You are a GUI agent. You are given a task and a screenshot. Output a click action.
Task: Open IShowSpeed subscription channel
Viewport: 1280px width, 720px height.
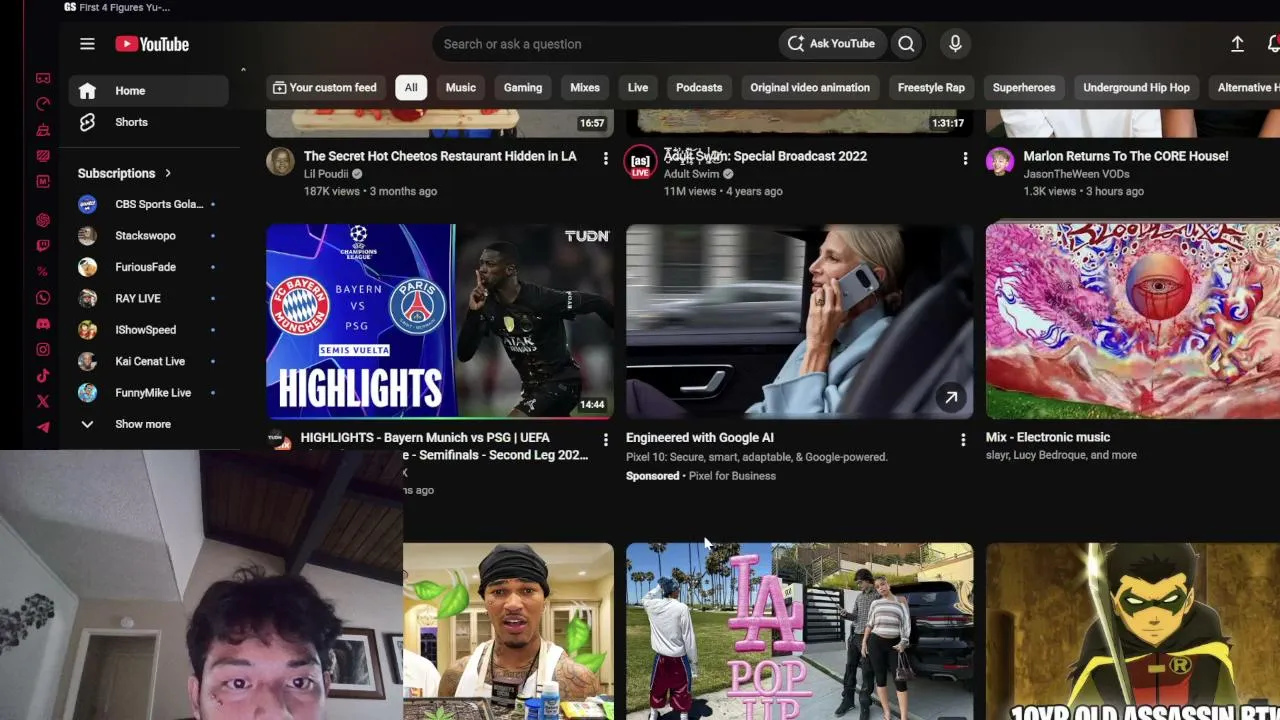(x=149, y=330)
